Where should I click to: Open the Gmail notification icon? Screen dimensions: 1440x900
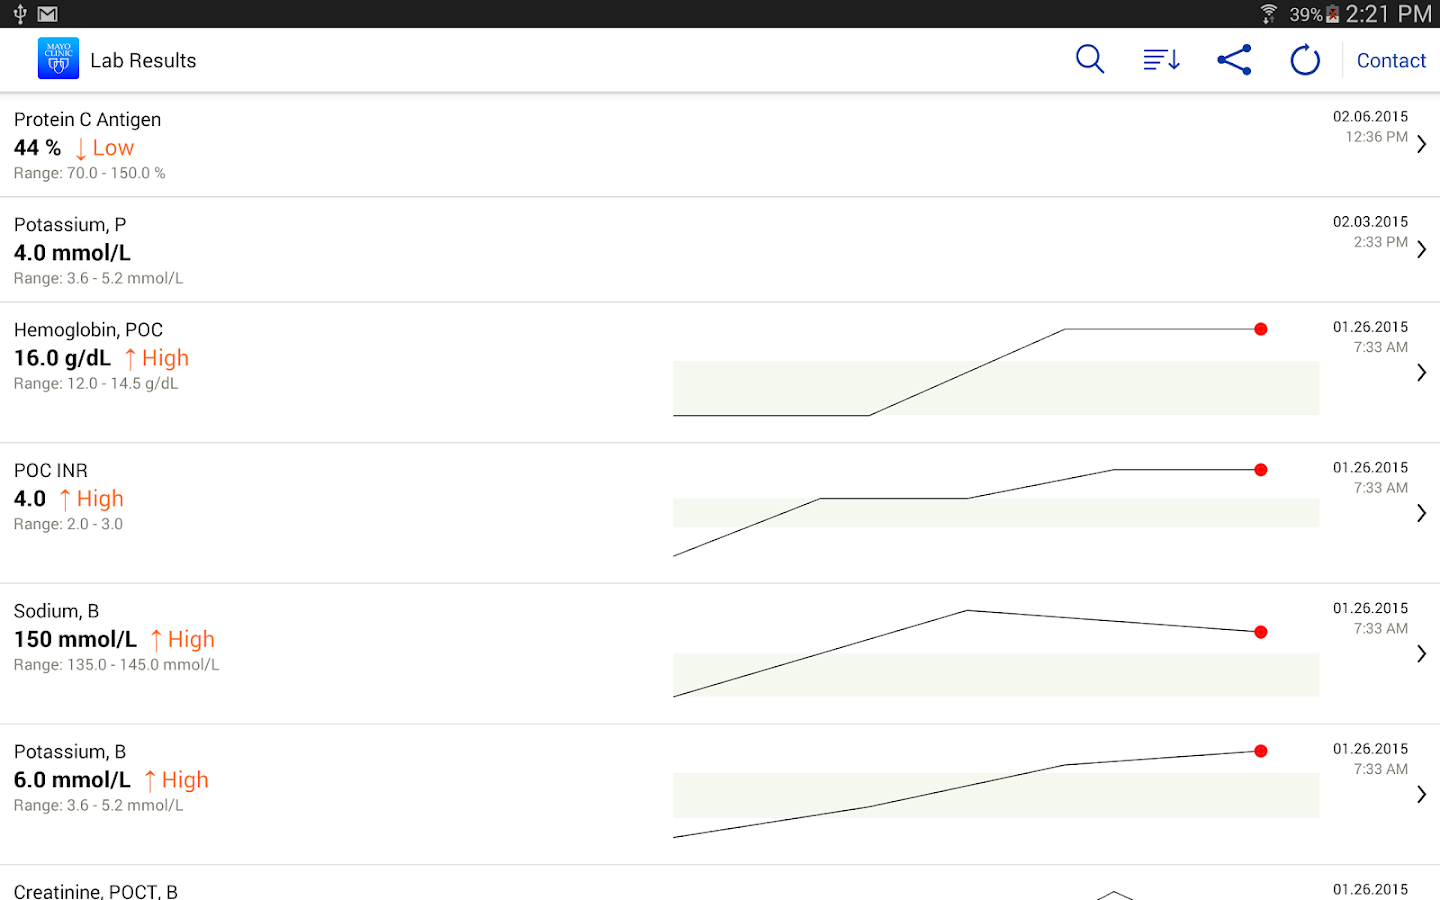[47, 14]
